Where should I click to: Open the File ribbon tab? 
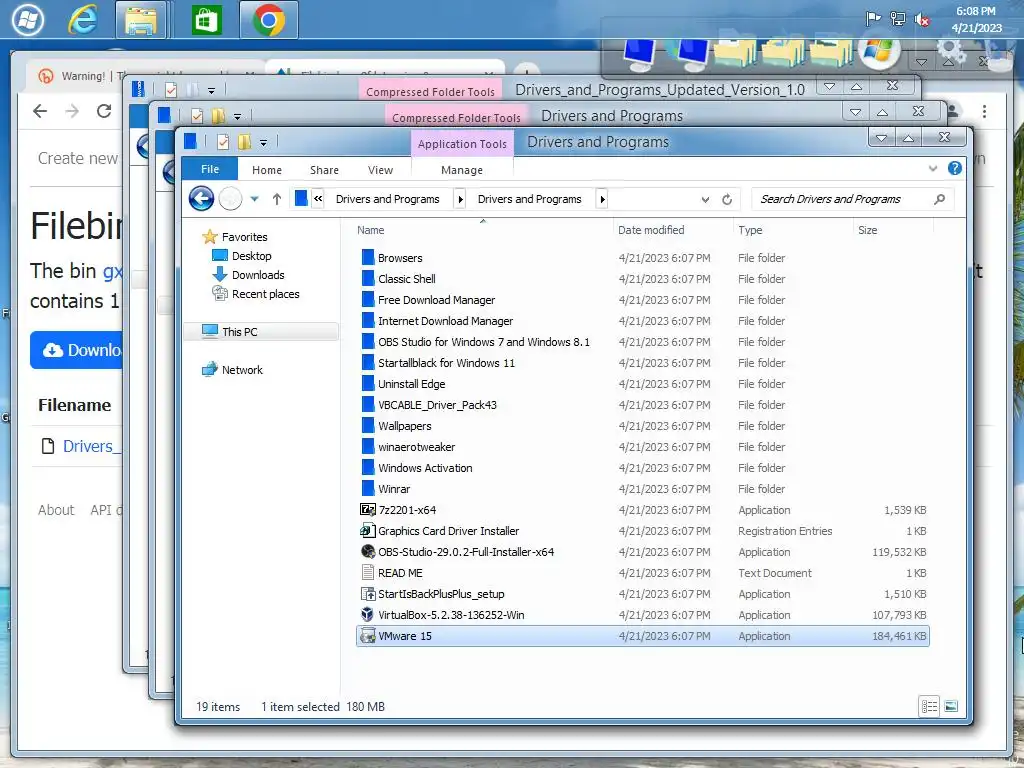[210, 169]
